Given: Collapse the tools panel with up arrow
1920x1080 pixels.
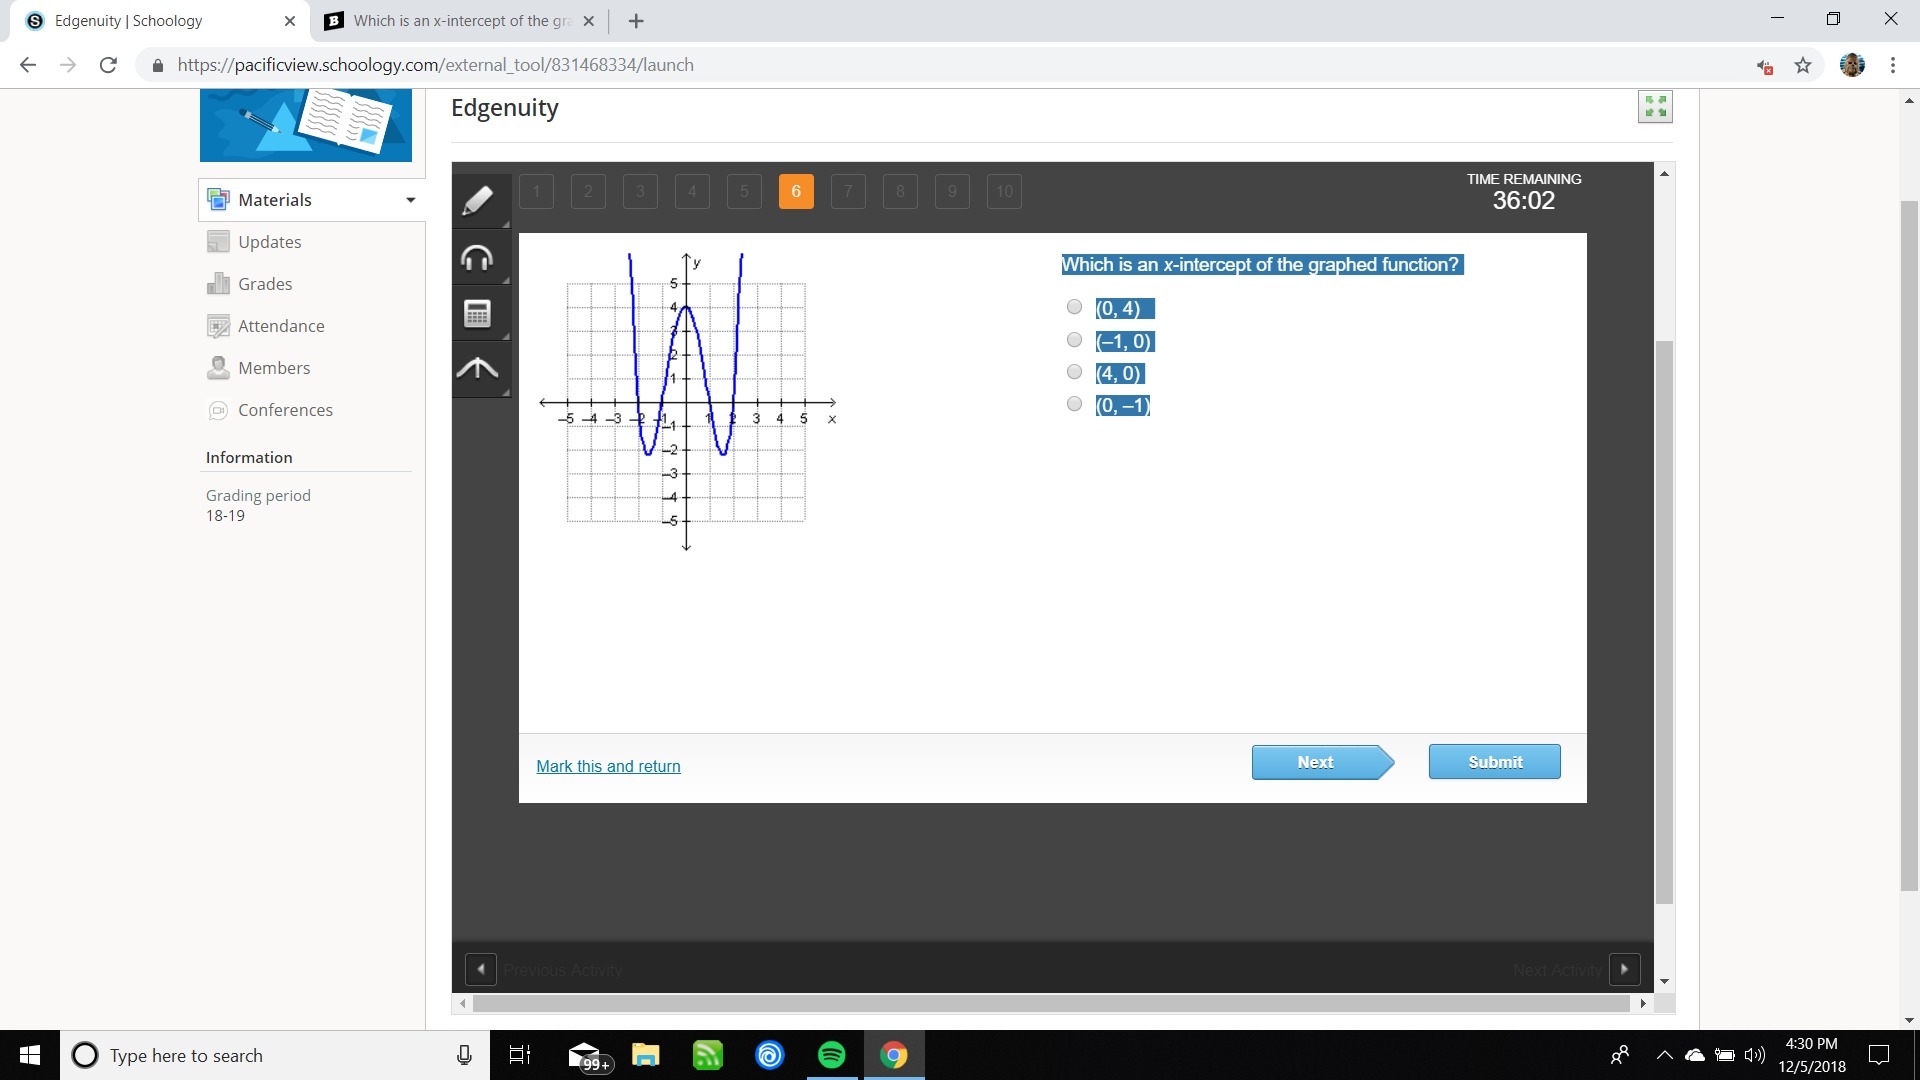Looking at the screenshot, I should [x=478, y=369].
